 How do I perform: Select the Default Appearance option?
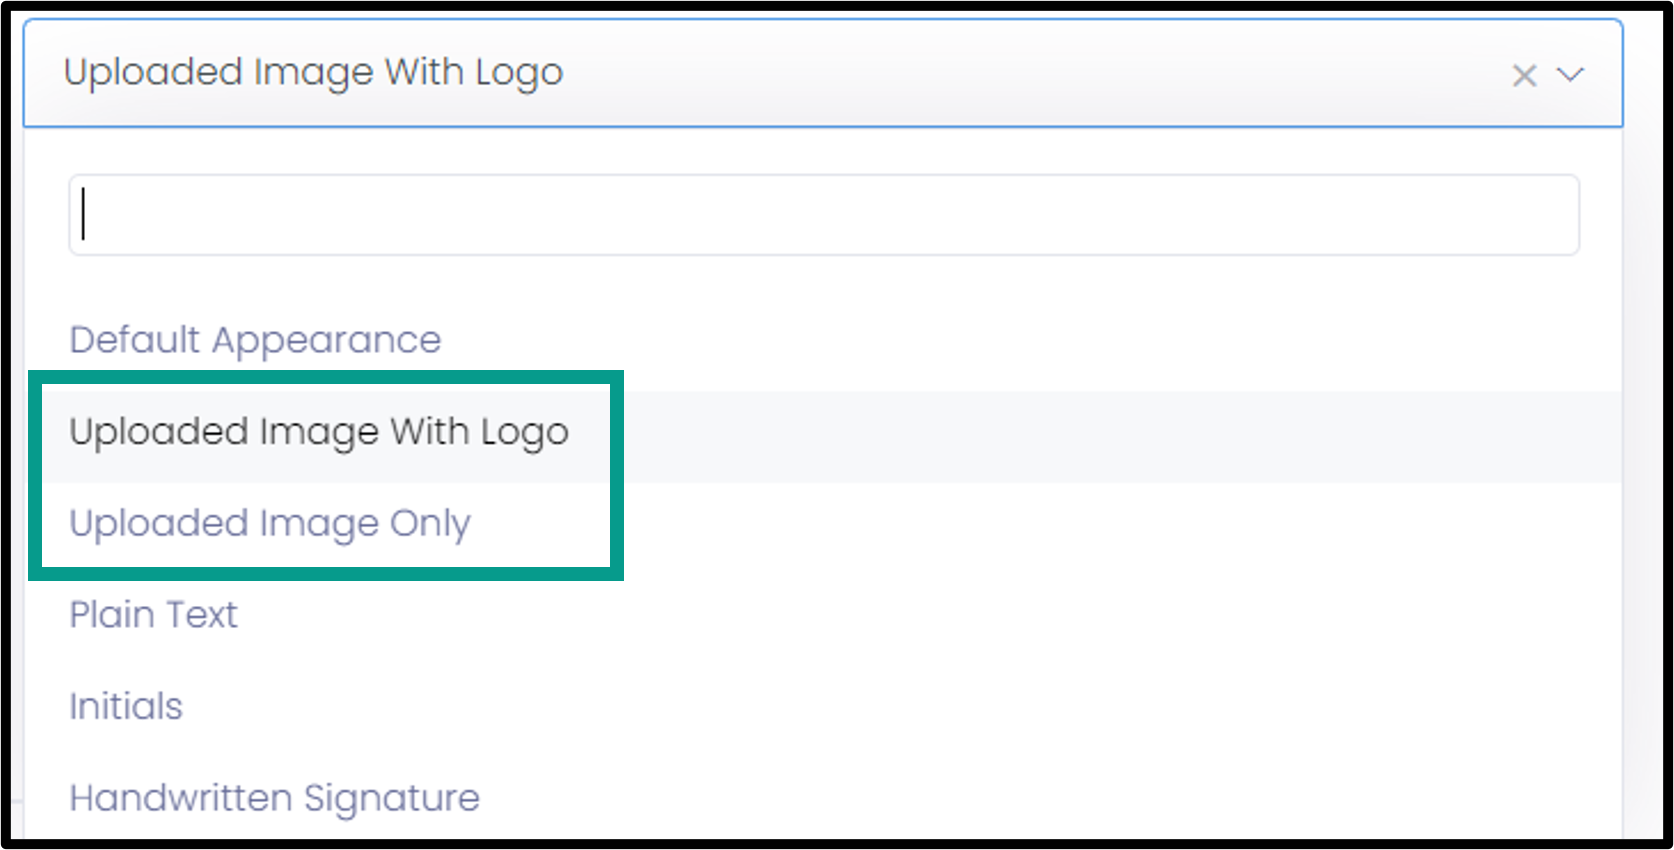pos(255,341)
